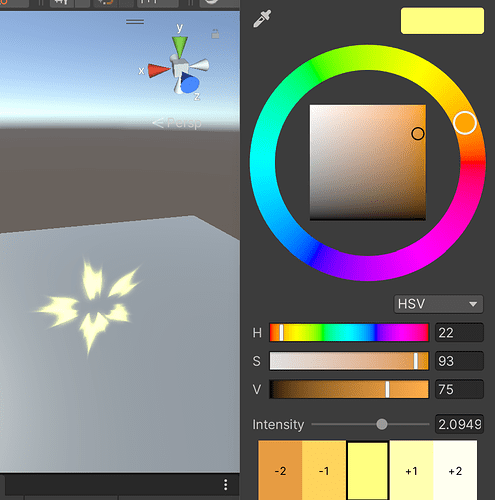The height and width of the screenshot is (500, 495).
Task: Toggle the scene gizmo rotation lock icon
Action: pyautogui.click(x=215, y=34)
